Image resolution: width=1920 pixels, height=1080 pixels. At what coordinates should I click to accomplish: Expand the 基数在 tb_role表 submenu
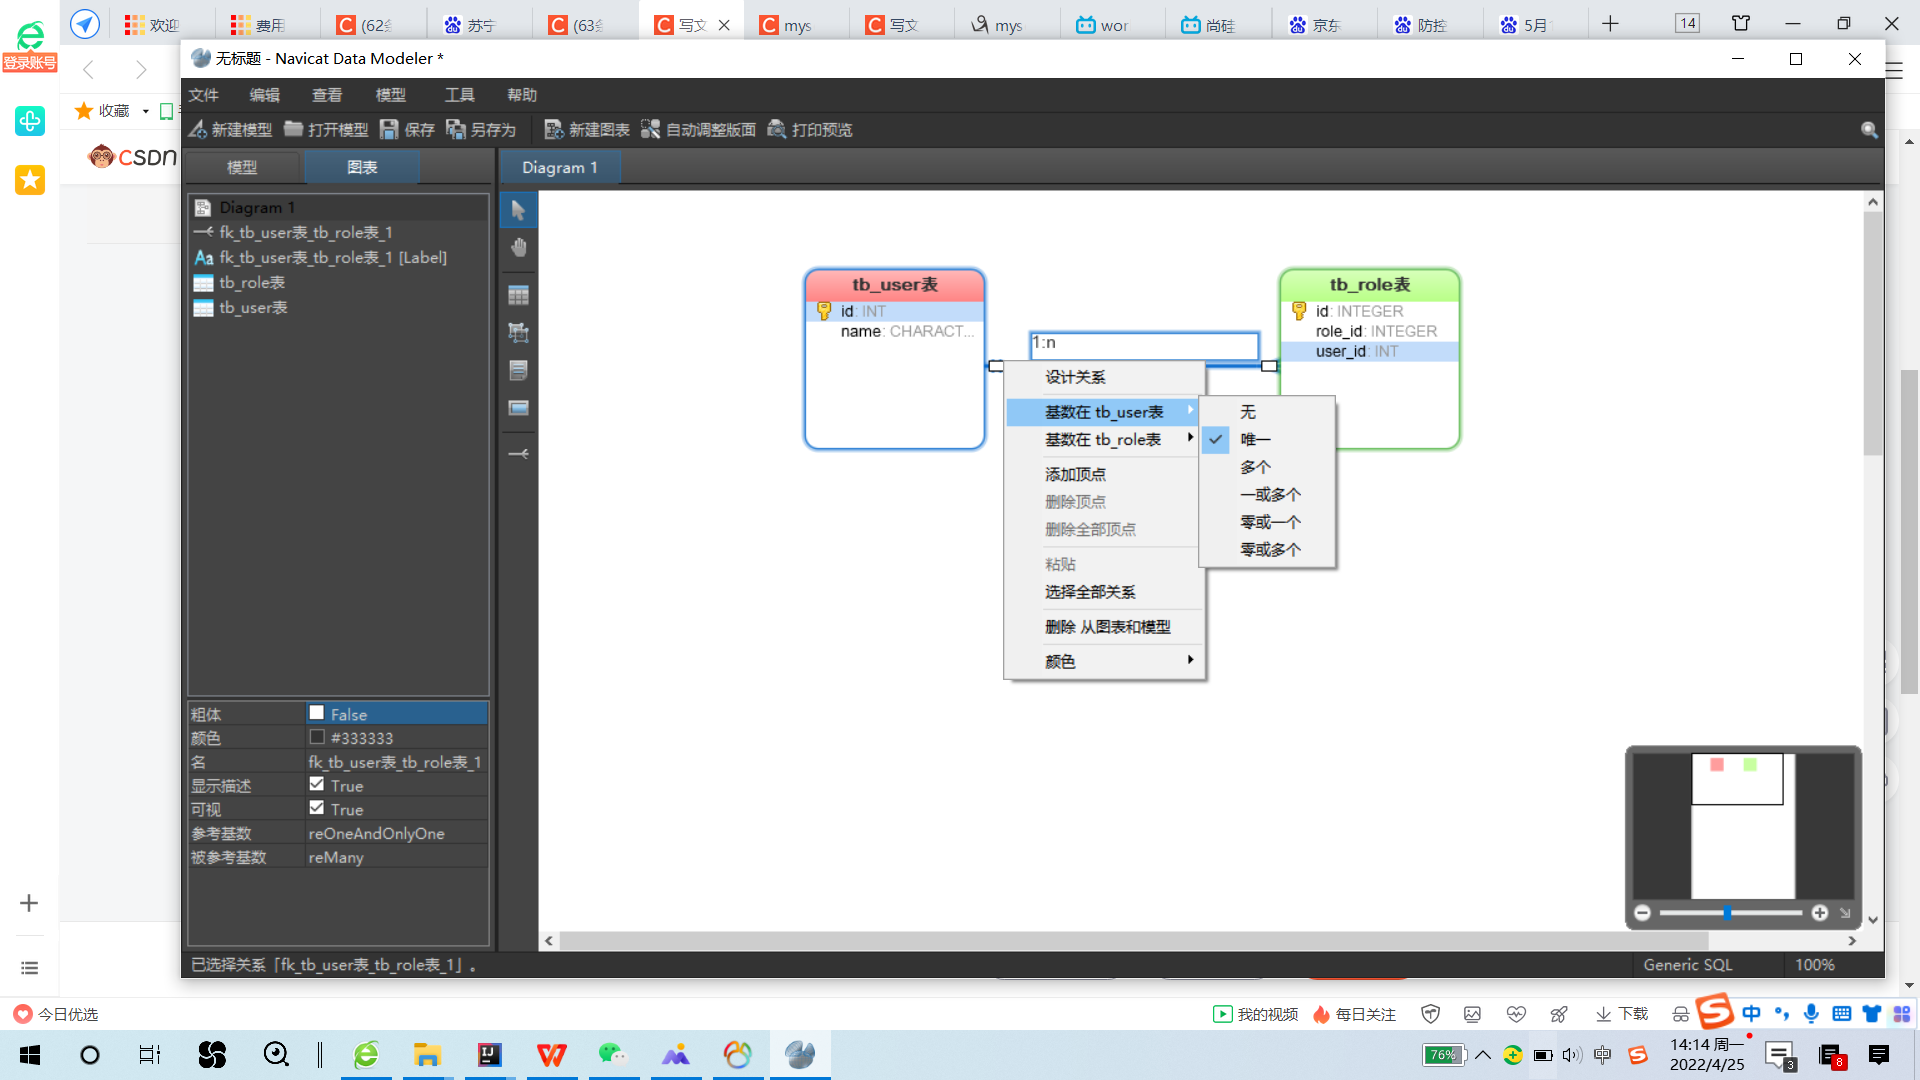click(x=1103, y=440)
